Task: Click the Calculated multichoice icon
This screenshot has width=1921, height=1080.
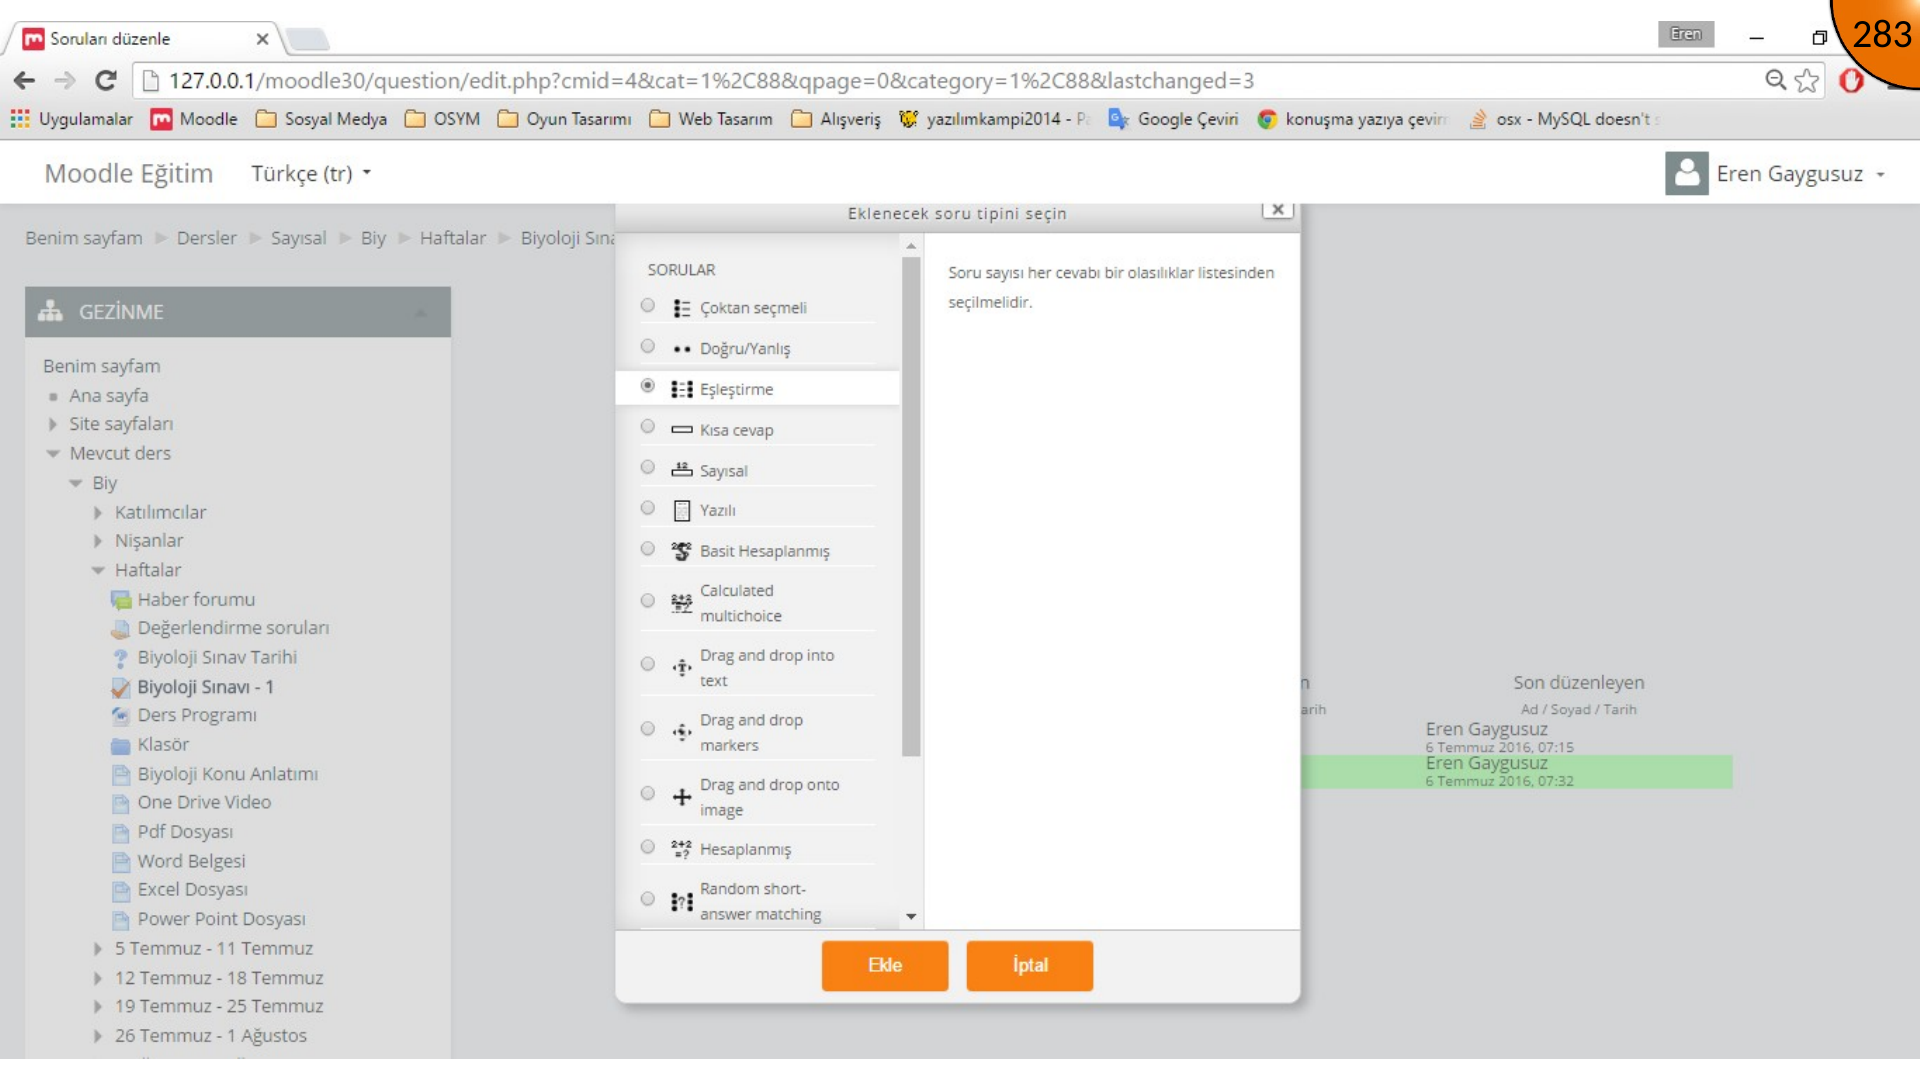Action: [681, 603]
